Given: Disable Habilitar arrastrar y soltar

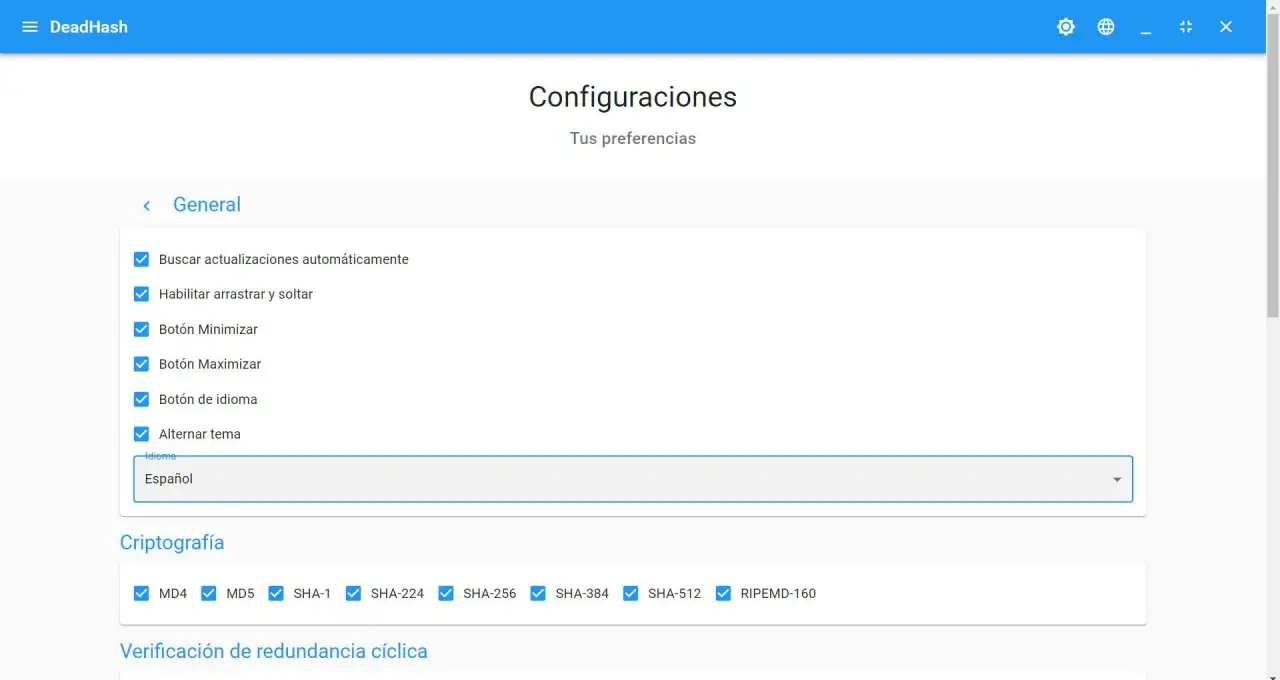Looking at the screenshot, I should [141, 294].
